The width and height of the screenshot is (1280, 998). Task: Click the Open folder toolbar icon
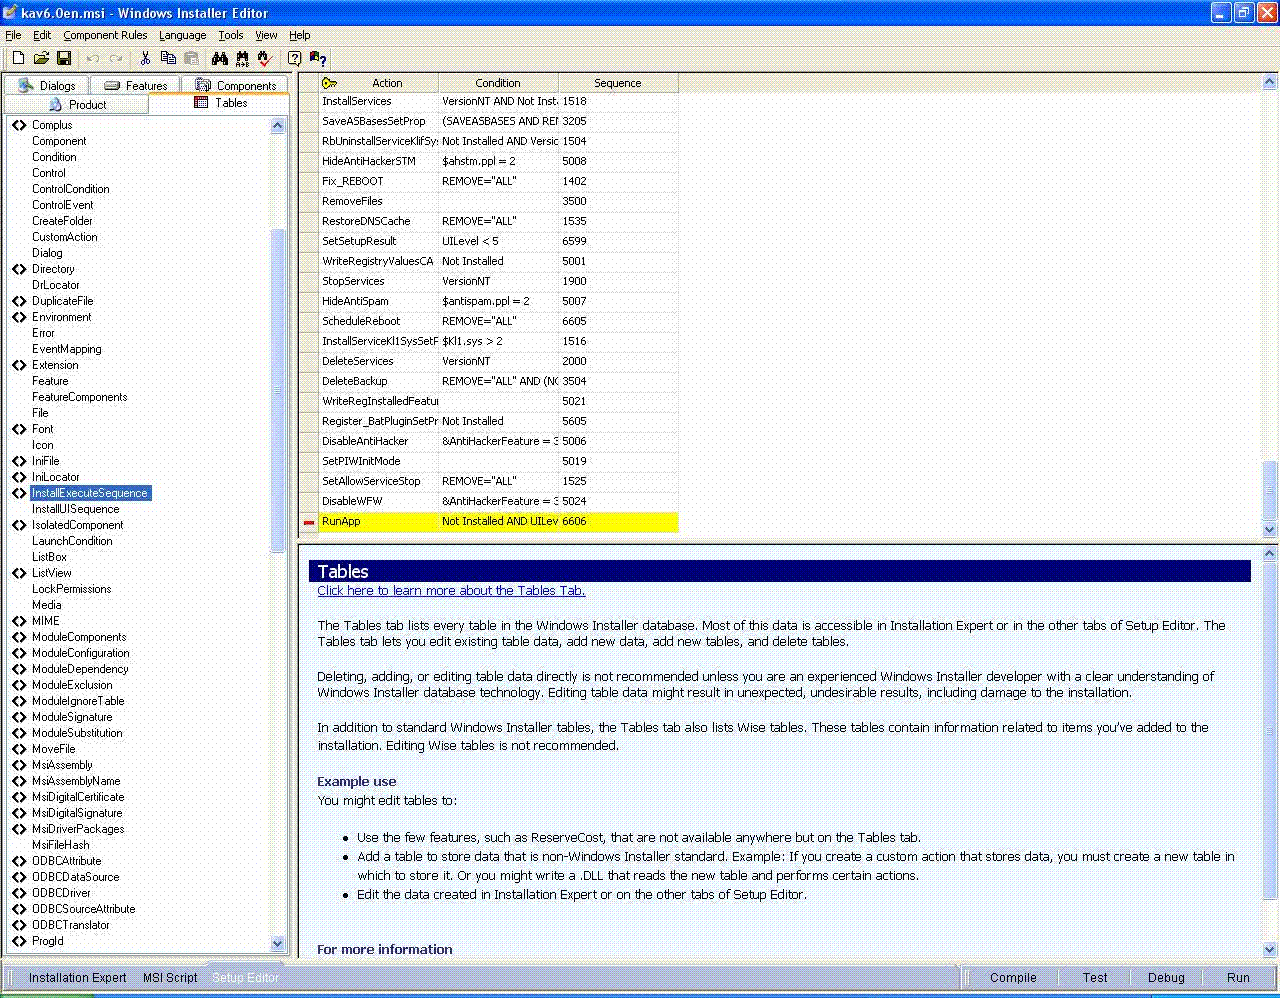(41, 59)
